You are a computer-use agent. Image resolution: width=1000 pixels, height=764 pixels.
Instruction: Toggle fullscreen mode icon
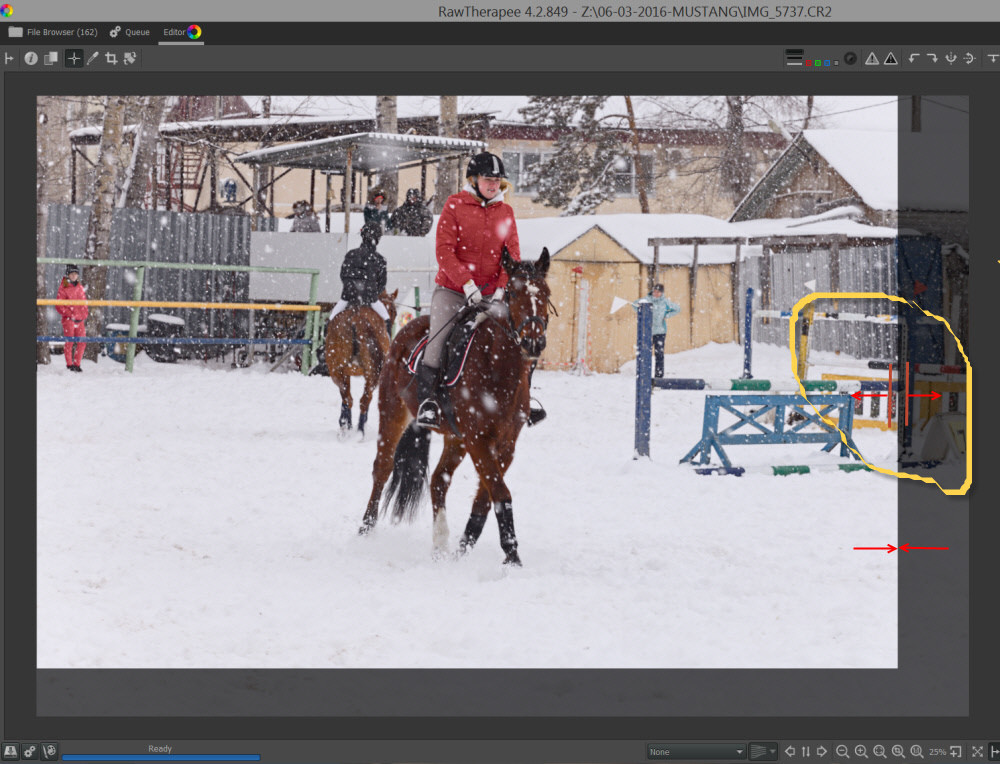click(x=977, y=752)
